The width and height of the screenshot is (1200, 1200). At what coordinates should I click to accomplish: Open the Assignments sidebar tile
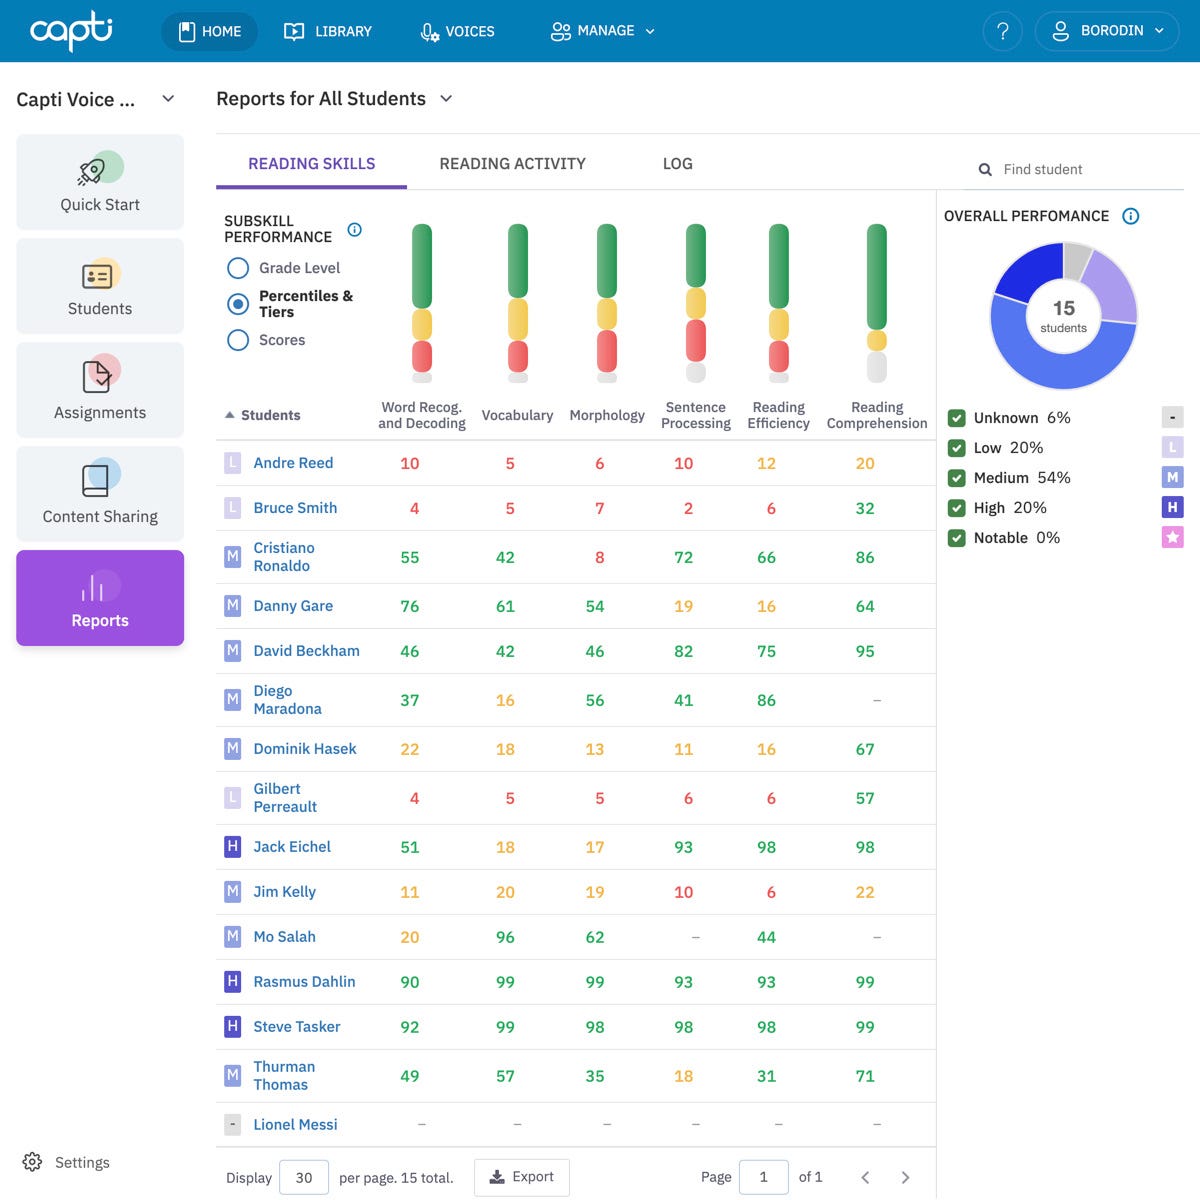100,390
